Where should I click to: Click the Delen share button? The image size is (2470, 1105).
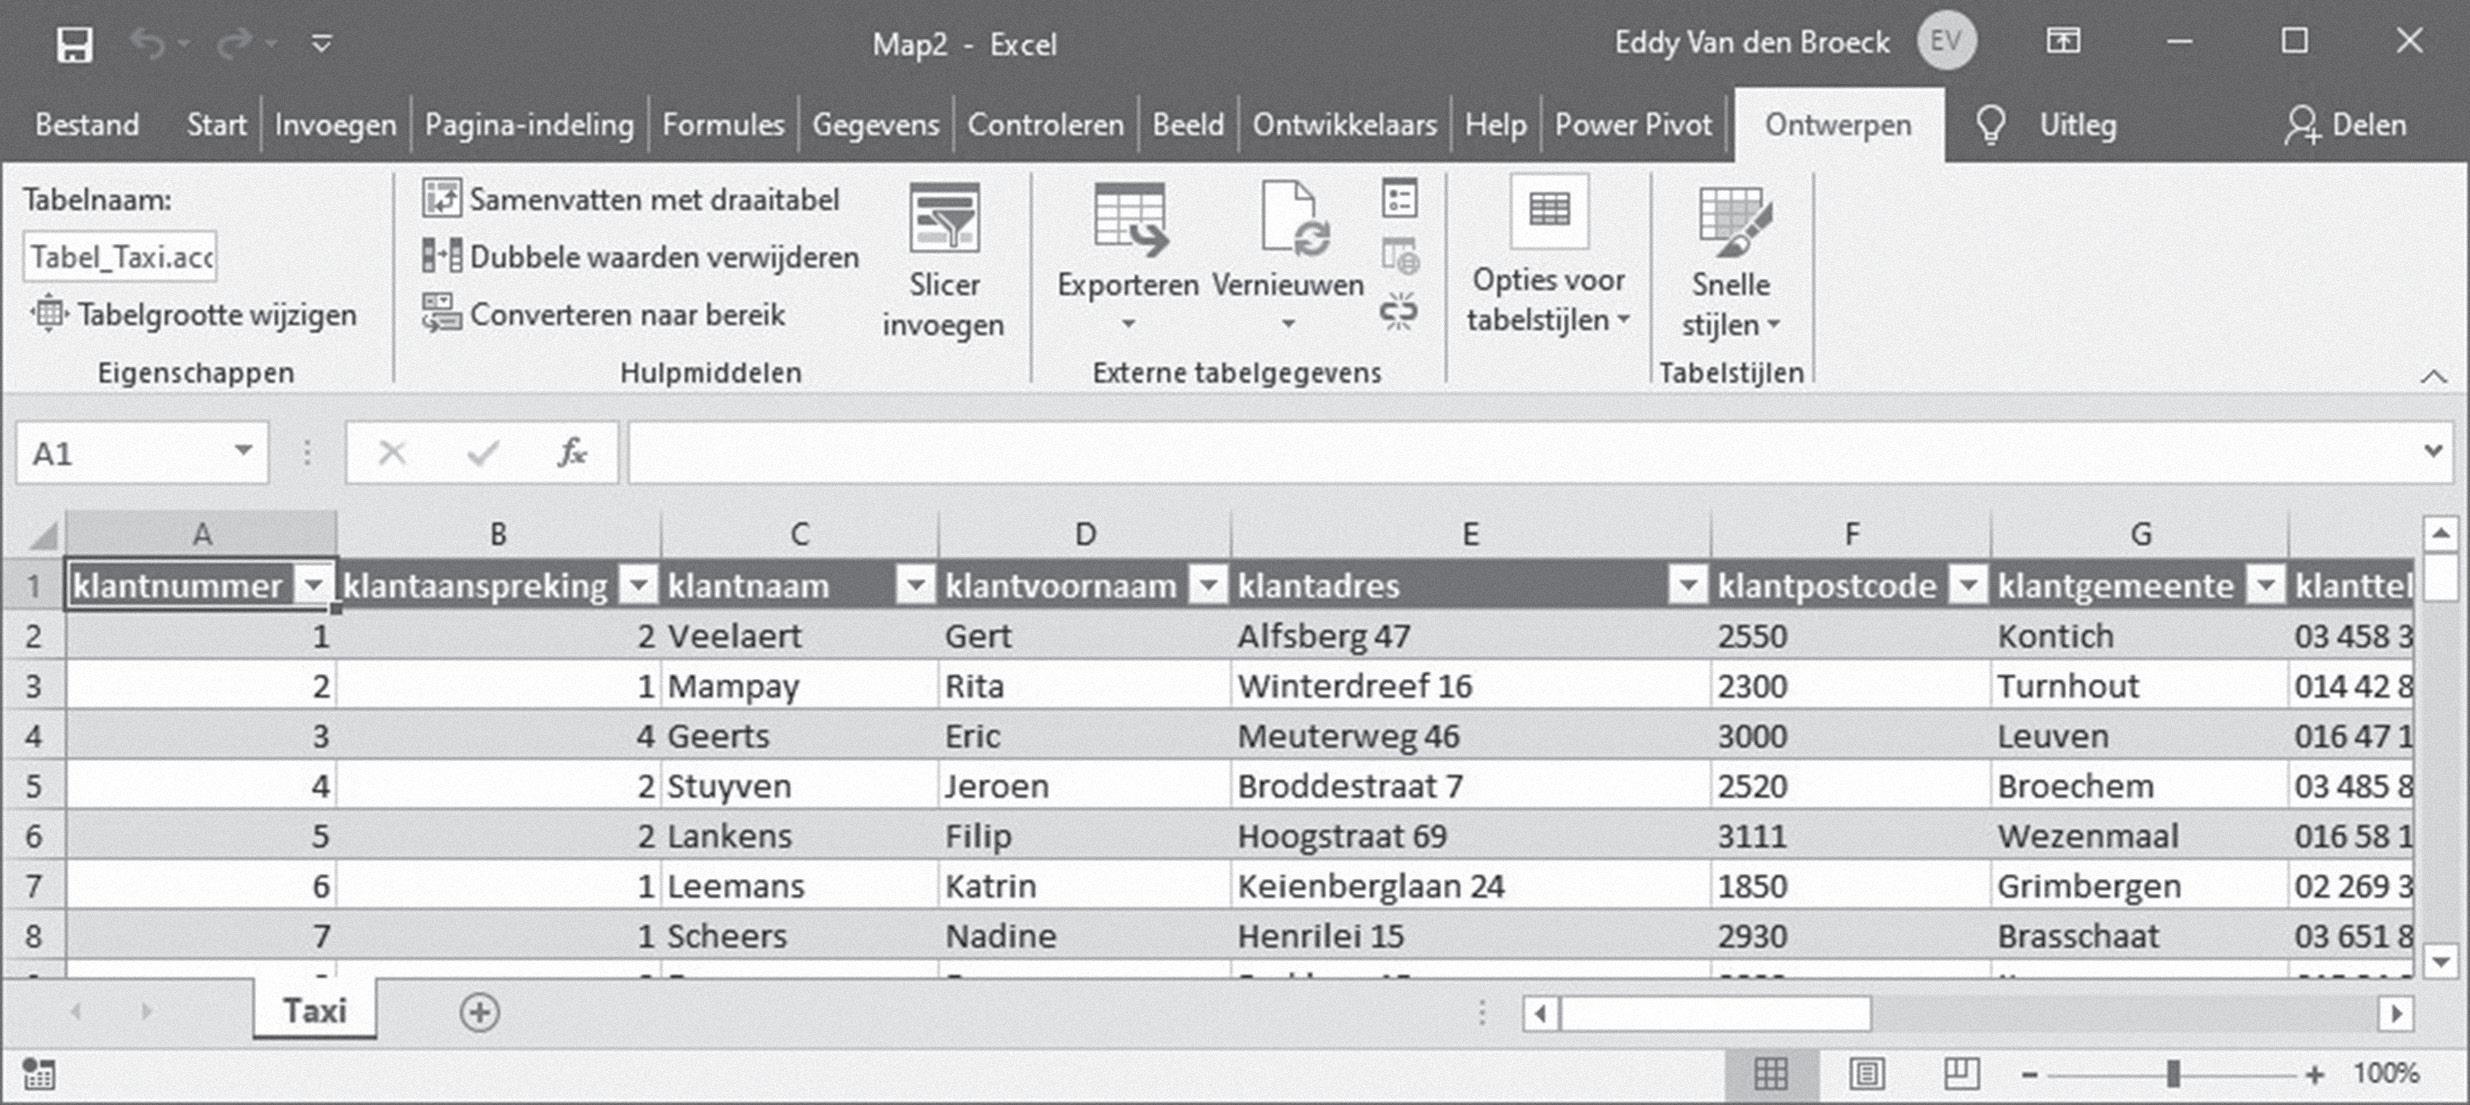(2345, 125)
